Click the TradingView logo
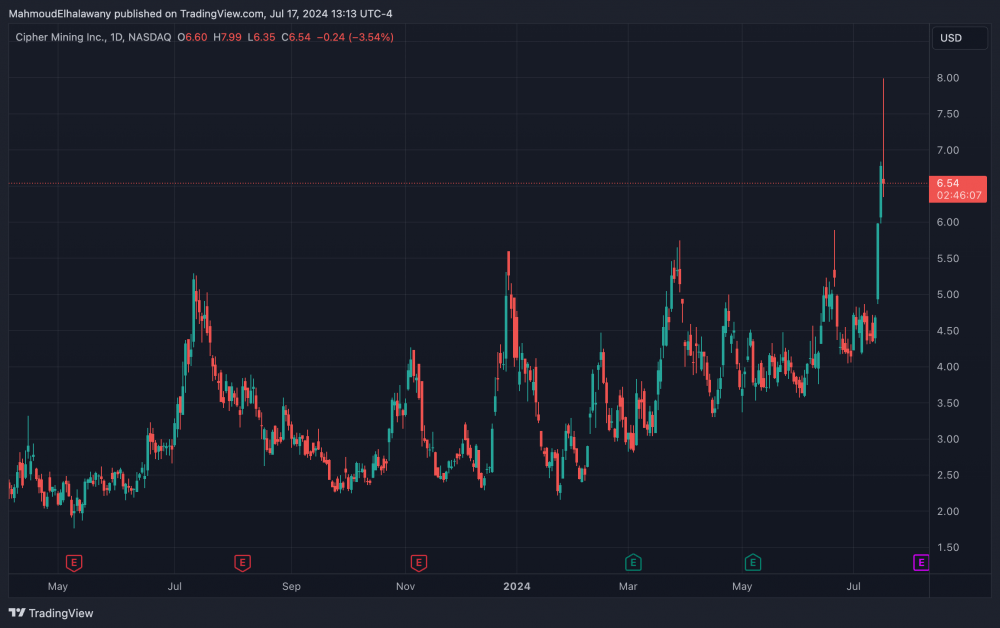Viewport: 1000px width, 628px height. point(52,613)
